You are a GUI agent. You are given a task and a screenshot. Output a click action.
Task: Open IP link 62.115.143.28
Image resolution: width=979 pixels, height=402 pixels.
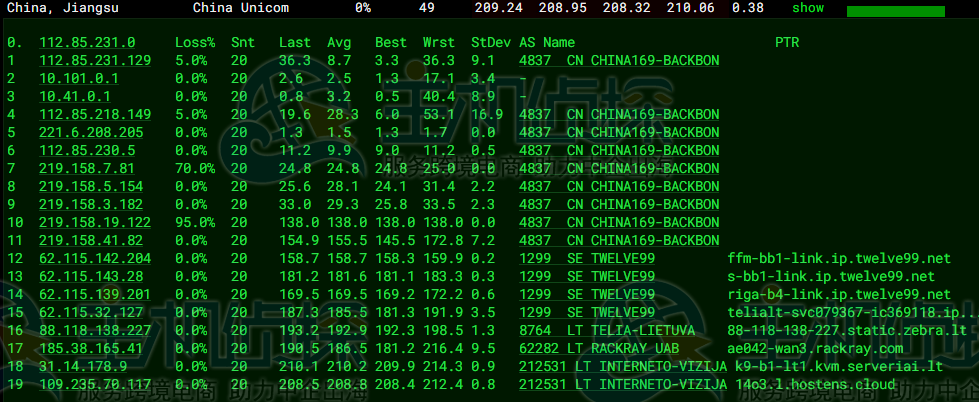click(x=91, y=277)
